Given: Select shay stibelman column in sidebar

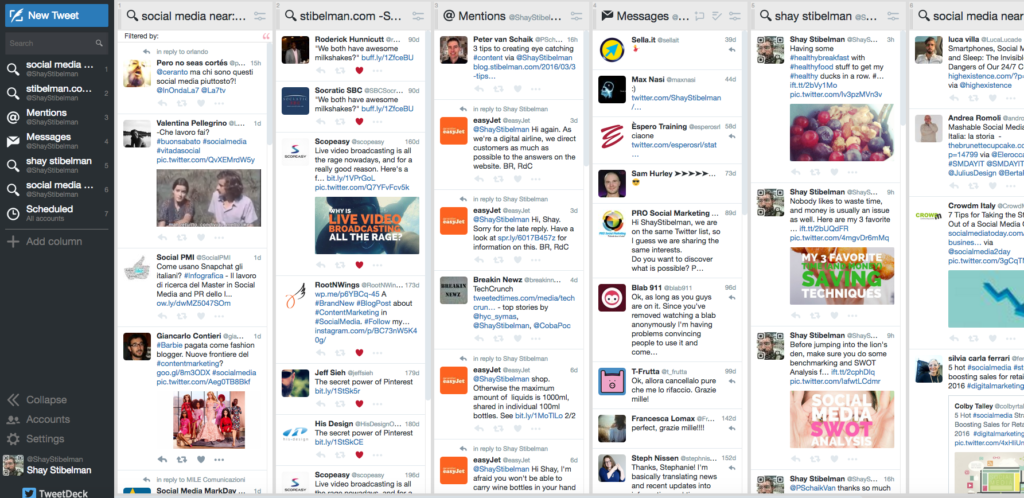Looking at the screenshot, I should 57,165.
